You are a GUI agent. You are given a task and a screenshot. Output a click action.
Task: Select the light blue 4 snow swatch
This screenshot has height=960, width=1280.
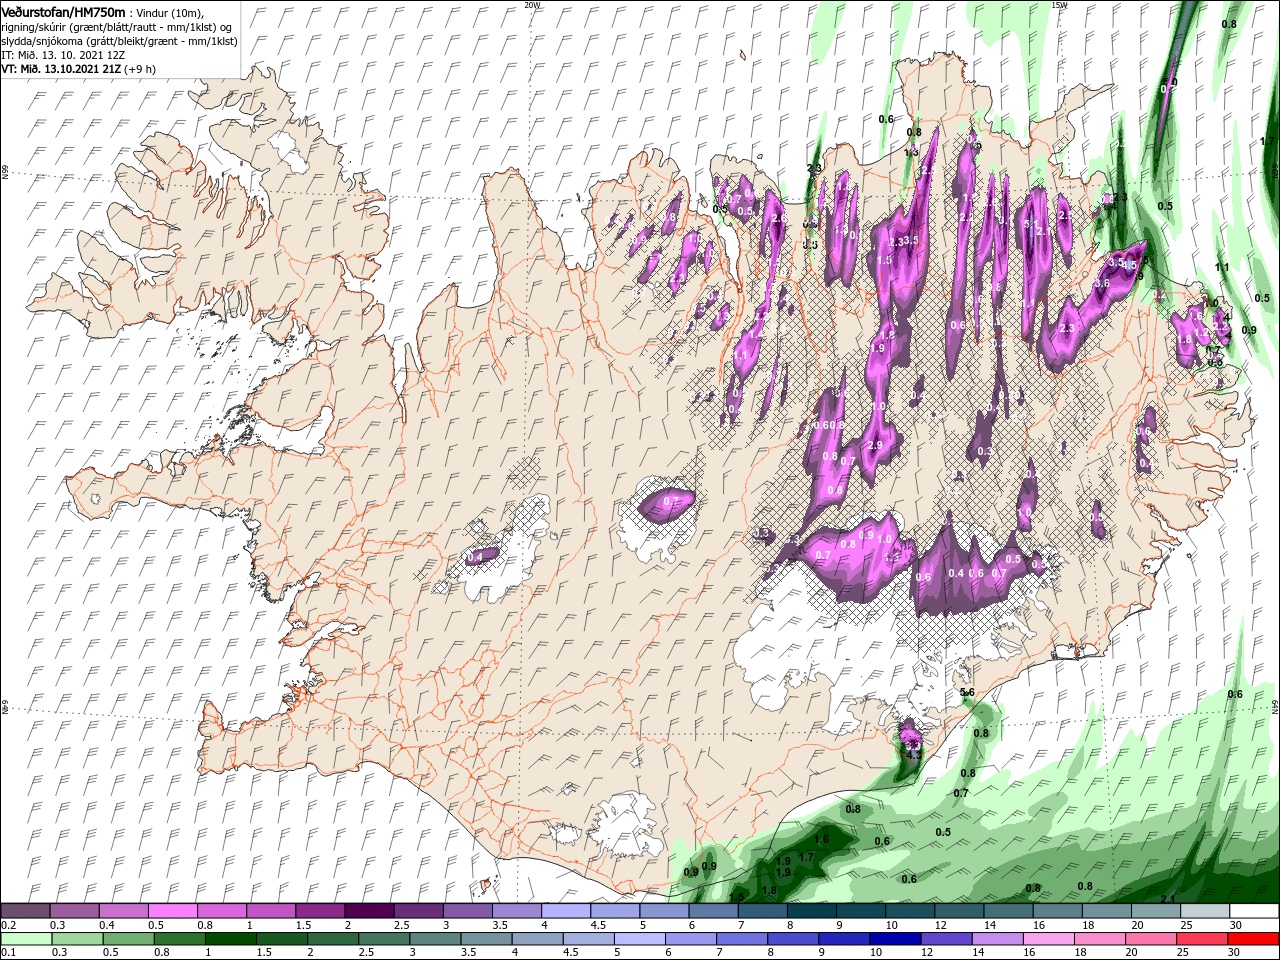click(x=565, y=911)
